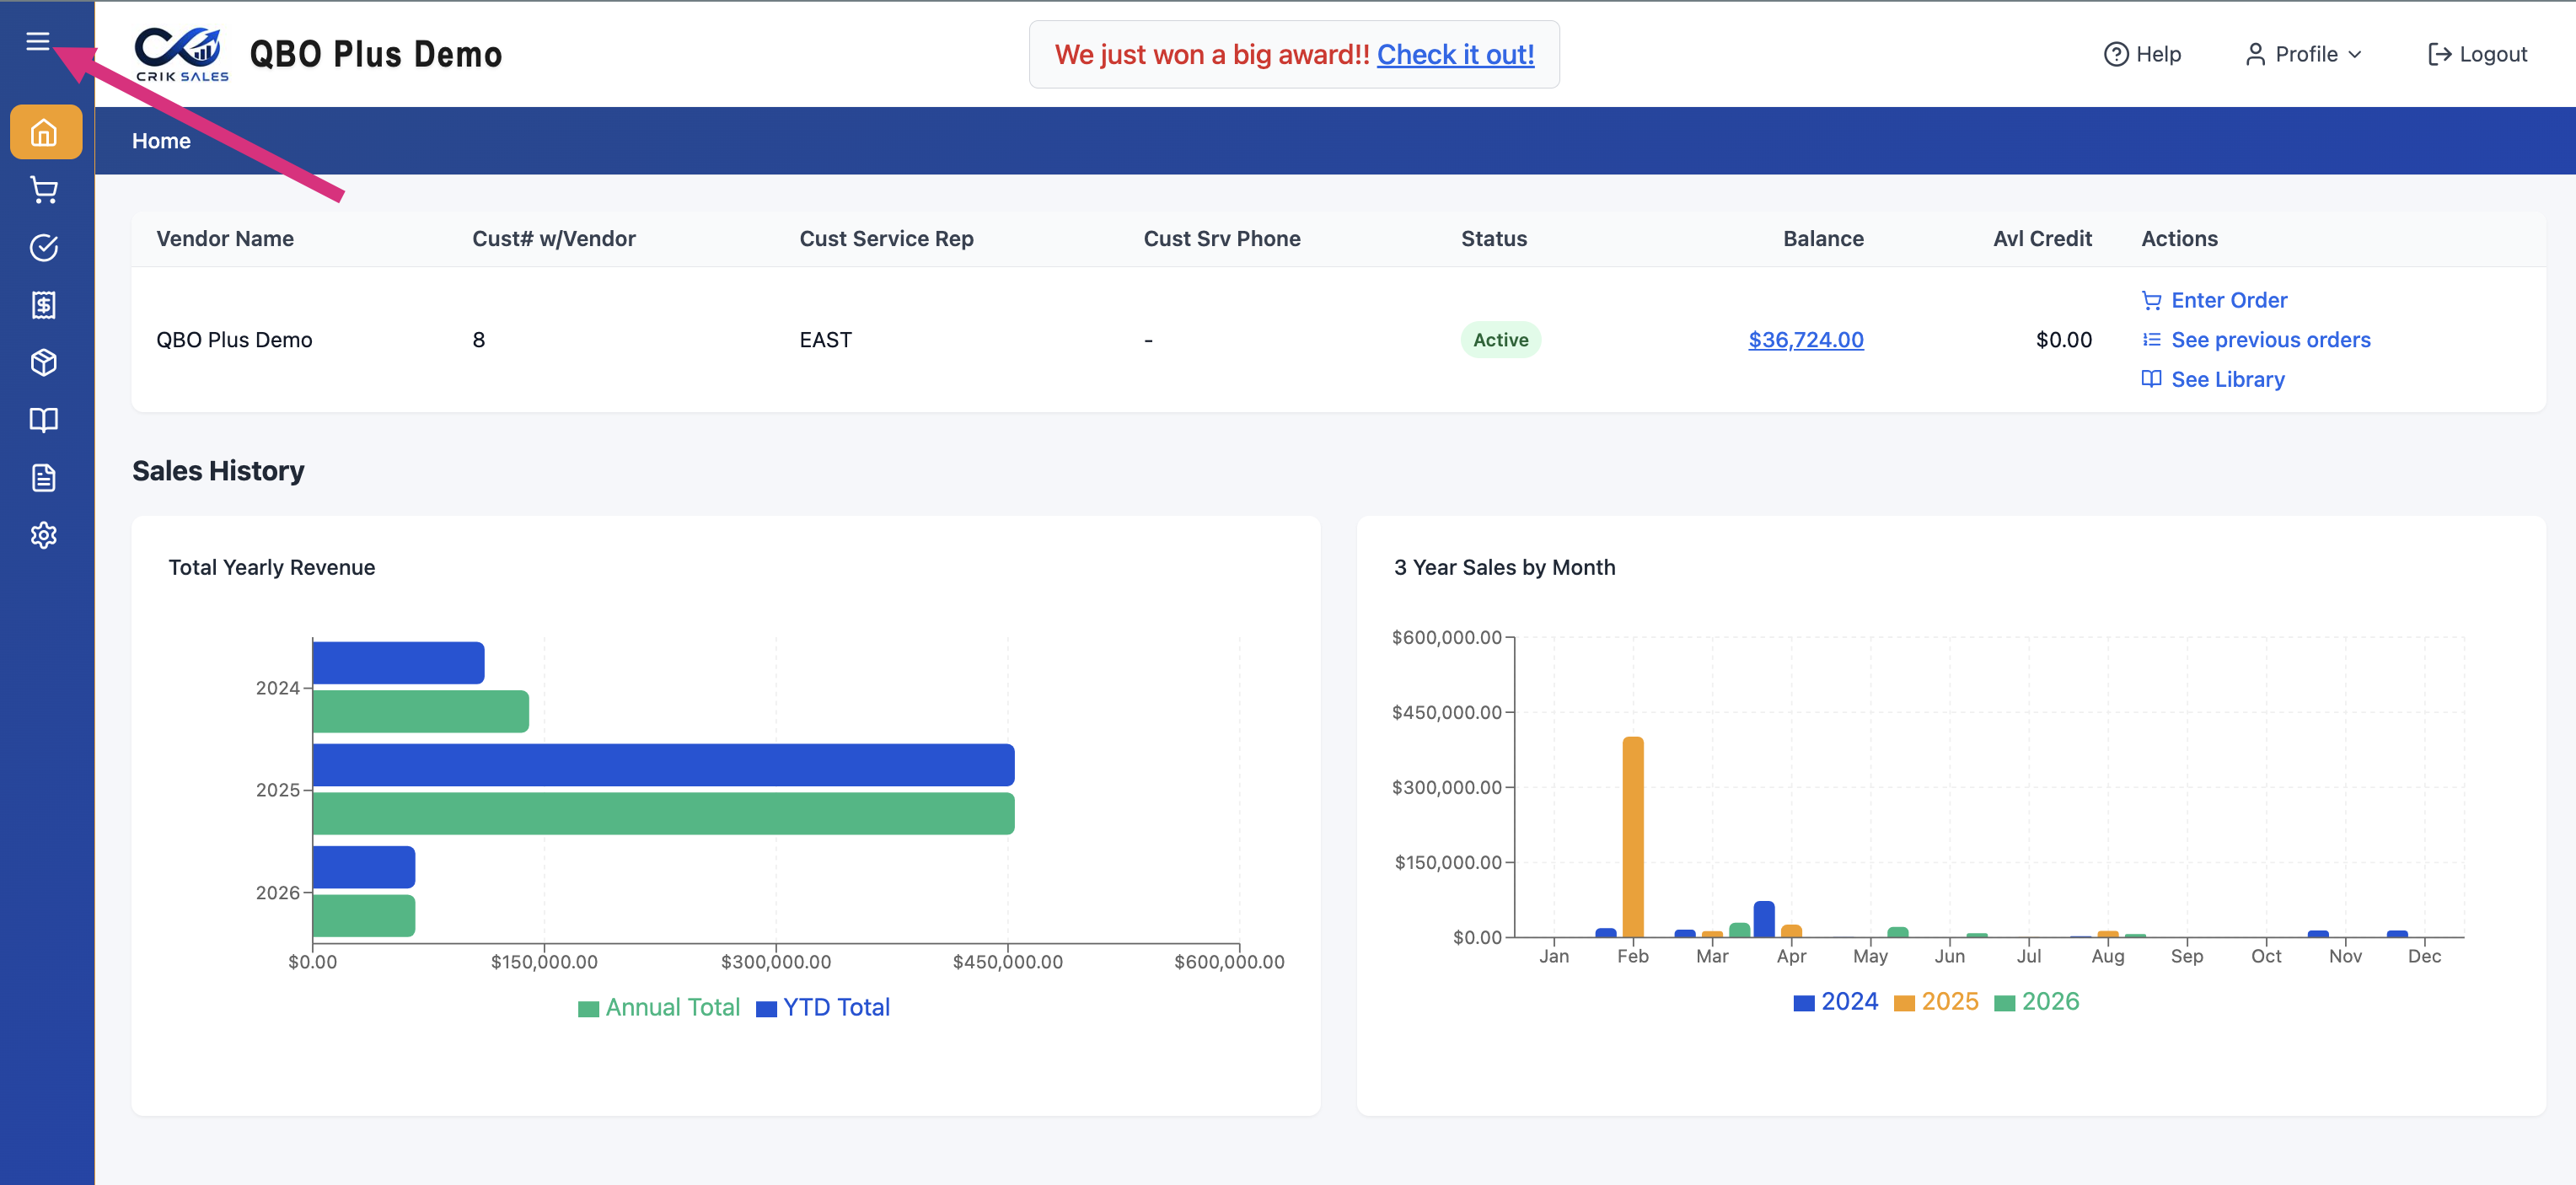Image resolution: width=2576 pixels, height=1185 pixels.
Task: Click the QBO Plus Demo vendor cell
Action: pyautogui.click(x=234, y=340)
